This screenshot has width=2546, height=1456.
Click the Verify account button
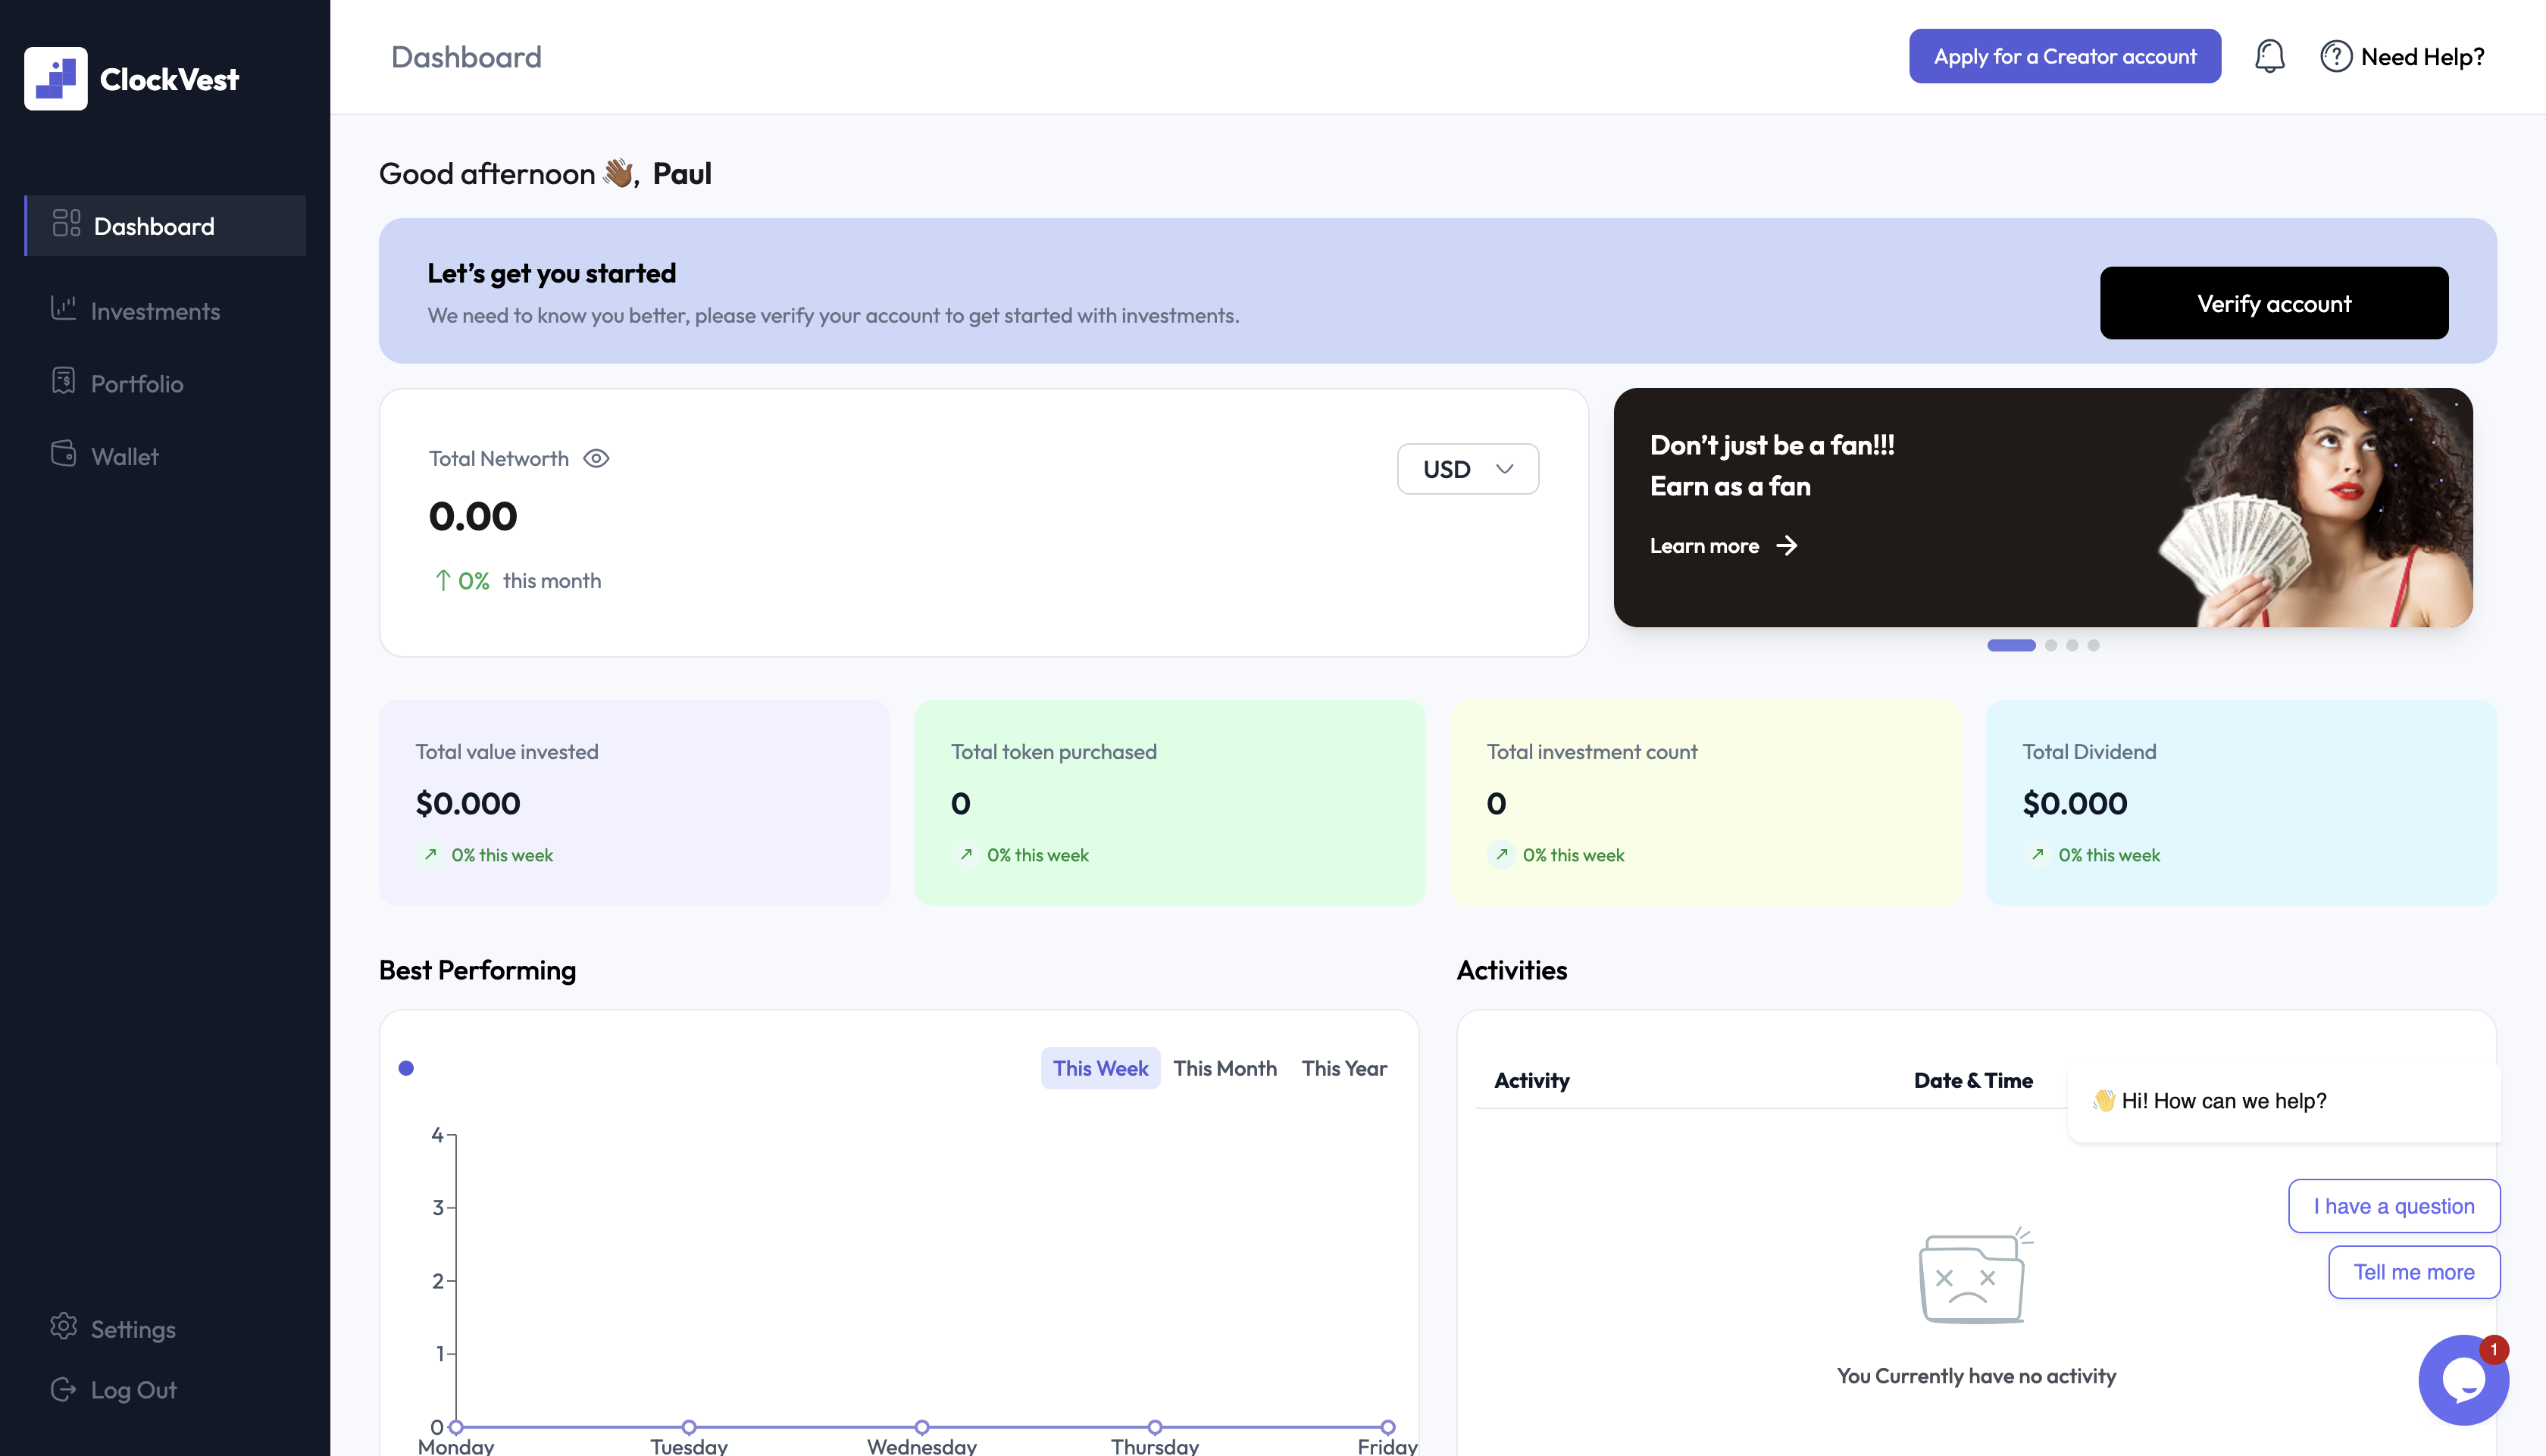(2273, 303)
